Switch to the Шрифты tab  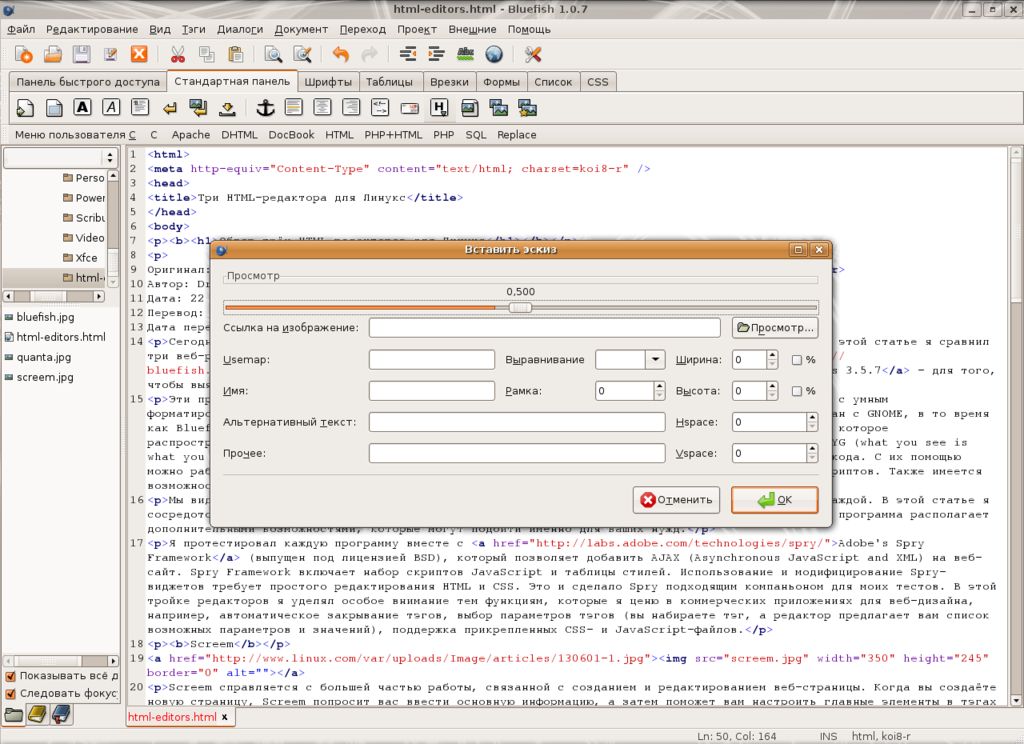(x=328, y=82)
